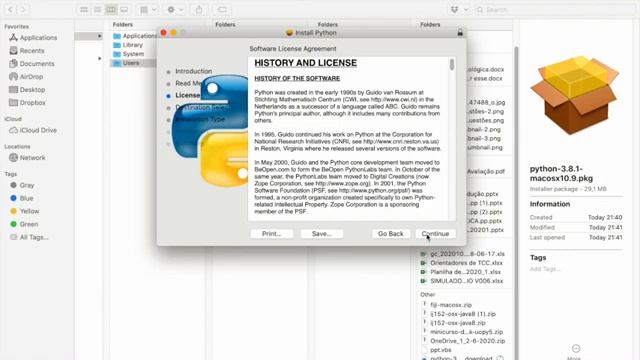The width and height of the screenshot is (640, 360).
Task: Click the Add Tags... field
Action: 545,269
